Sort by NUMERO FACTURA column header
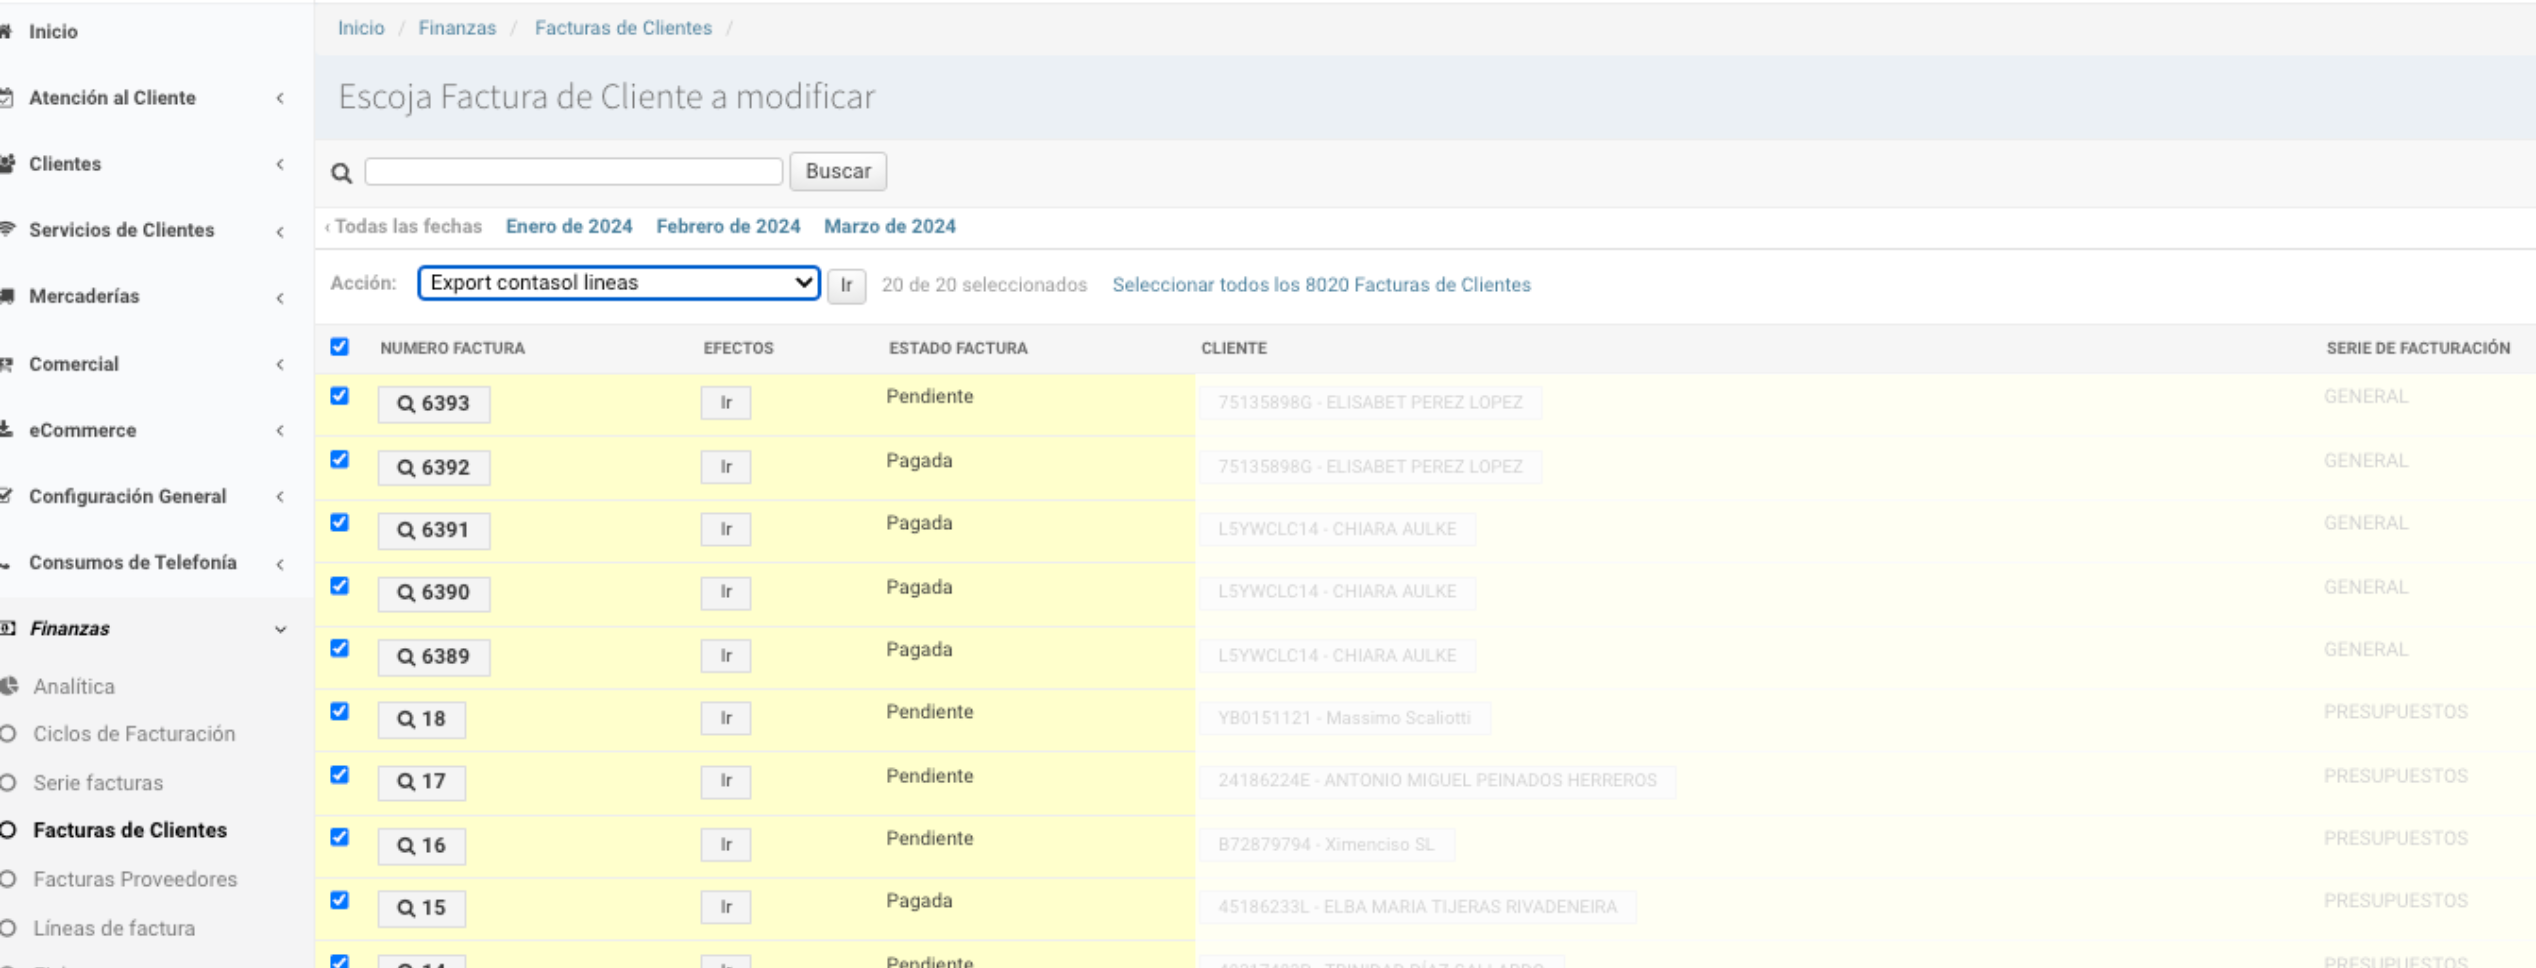 coord(452,348)
